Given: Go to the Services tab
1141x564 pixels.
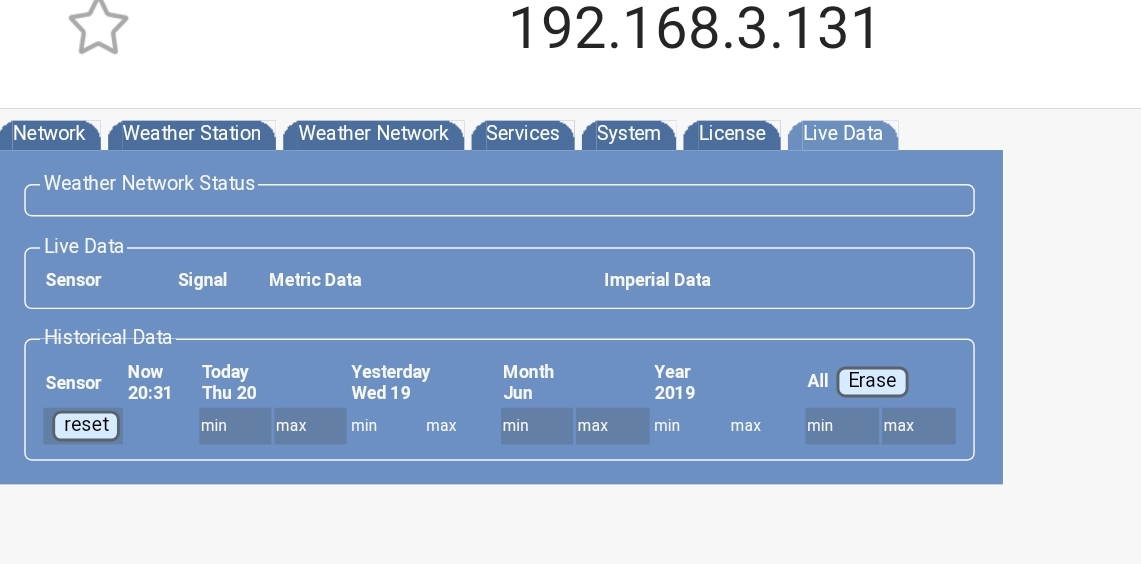Looking at the screenshot, I should 522,134.
